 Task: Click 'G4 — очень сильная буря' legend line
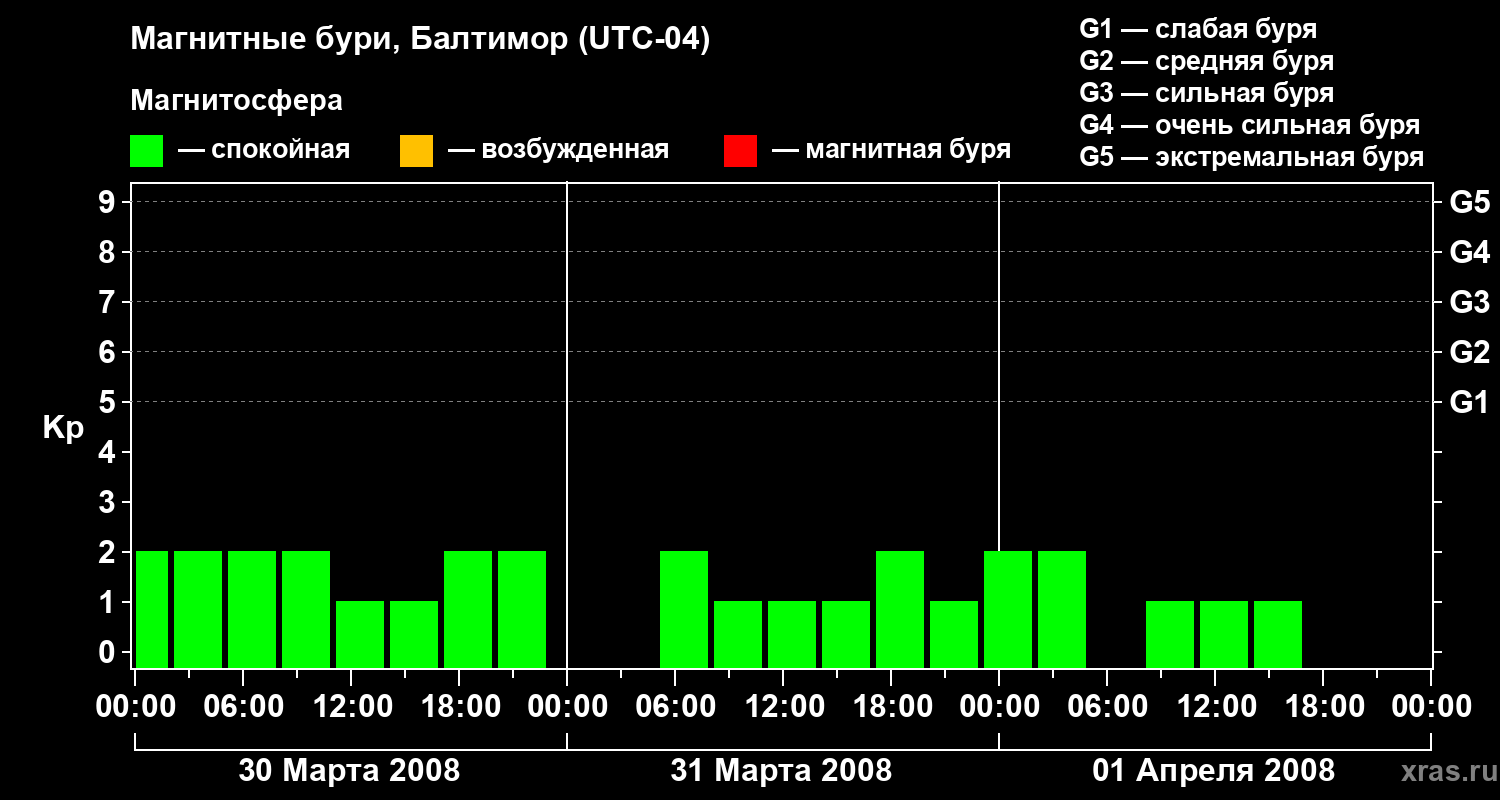pos(1250,125)
